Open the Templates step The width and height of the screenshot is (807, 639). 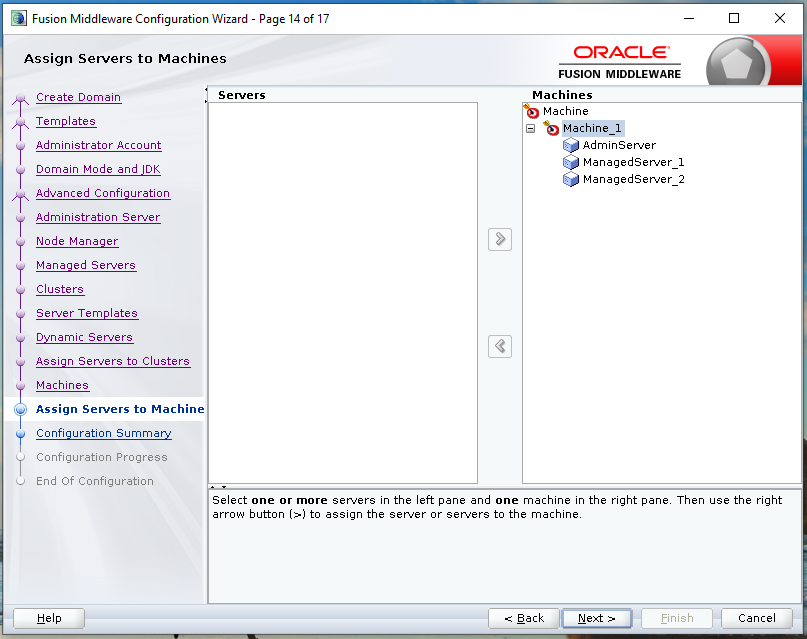pyautogui.click(x=66, y=121)
